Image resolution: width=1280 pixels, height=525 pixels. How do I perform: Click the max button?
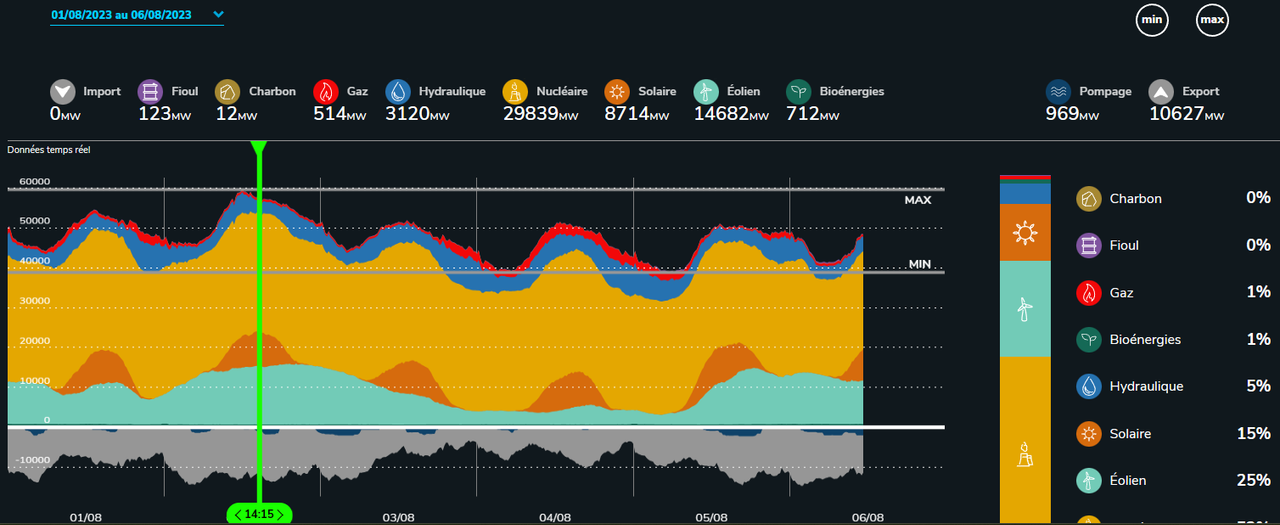tap(1212, 20)
